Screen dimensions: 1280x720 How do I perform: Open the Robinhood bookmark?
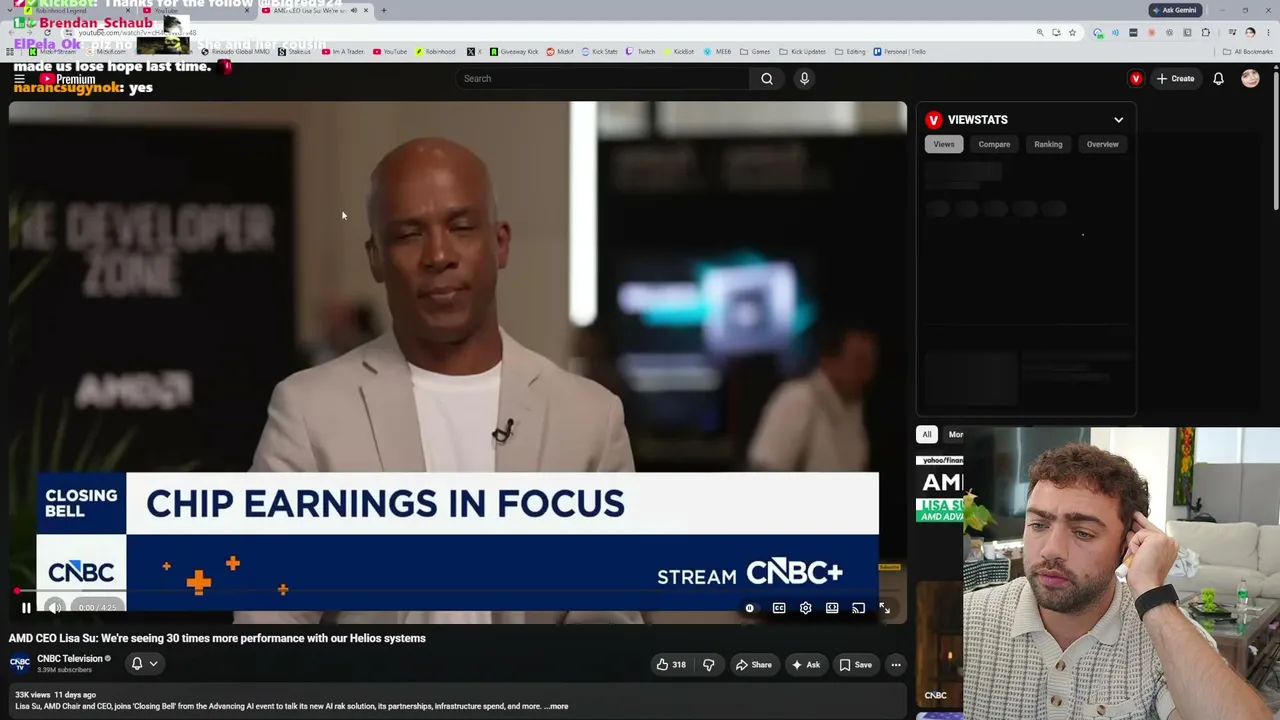tap(436, 52)
